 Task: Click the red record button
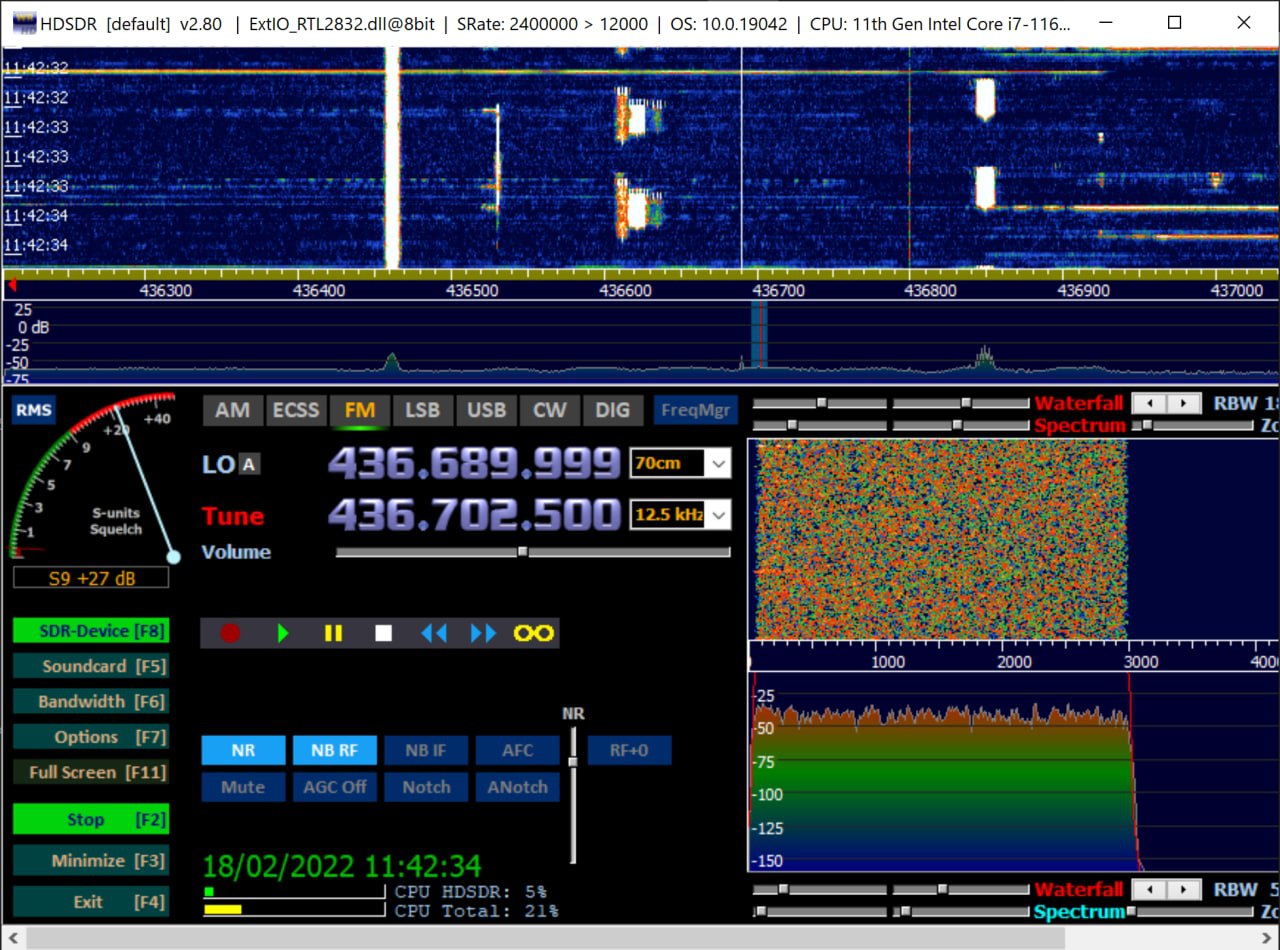[x=230, y=633]
